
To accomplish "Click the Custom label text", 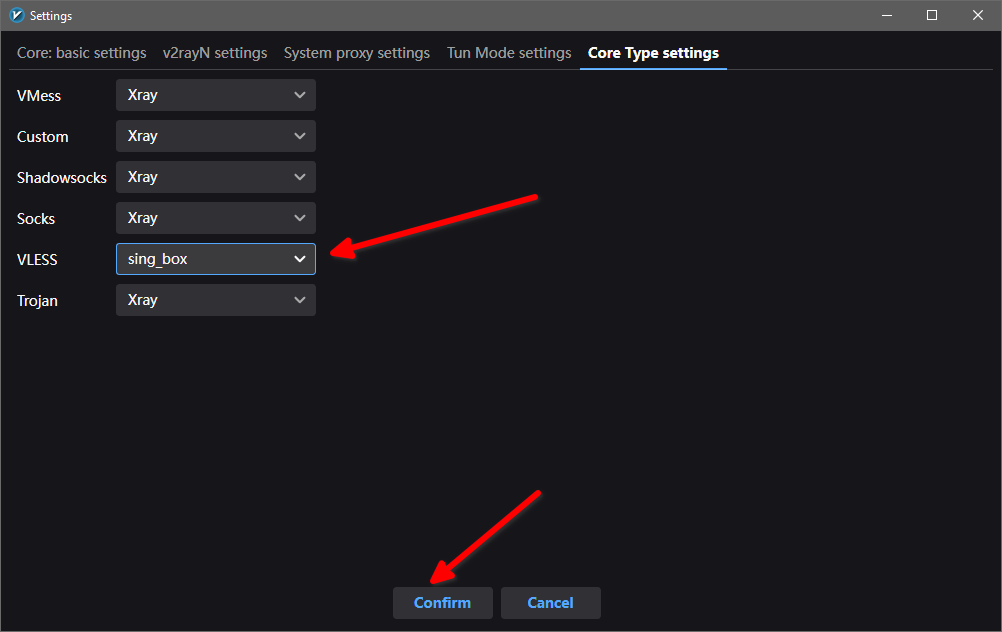I will pyautogui.click(x=42, y=137).
